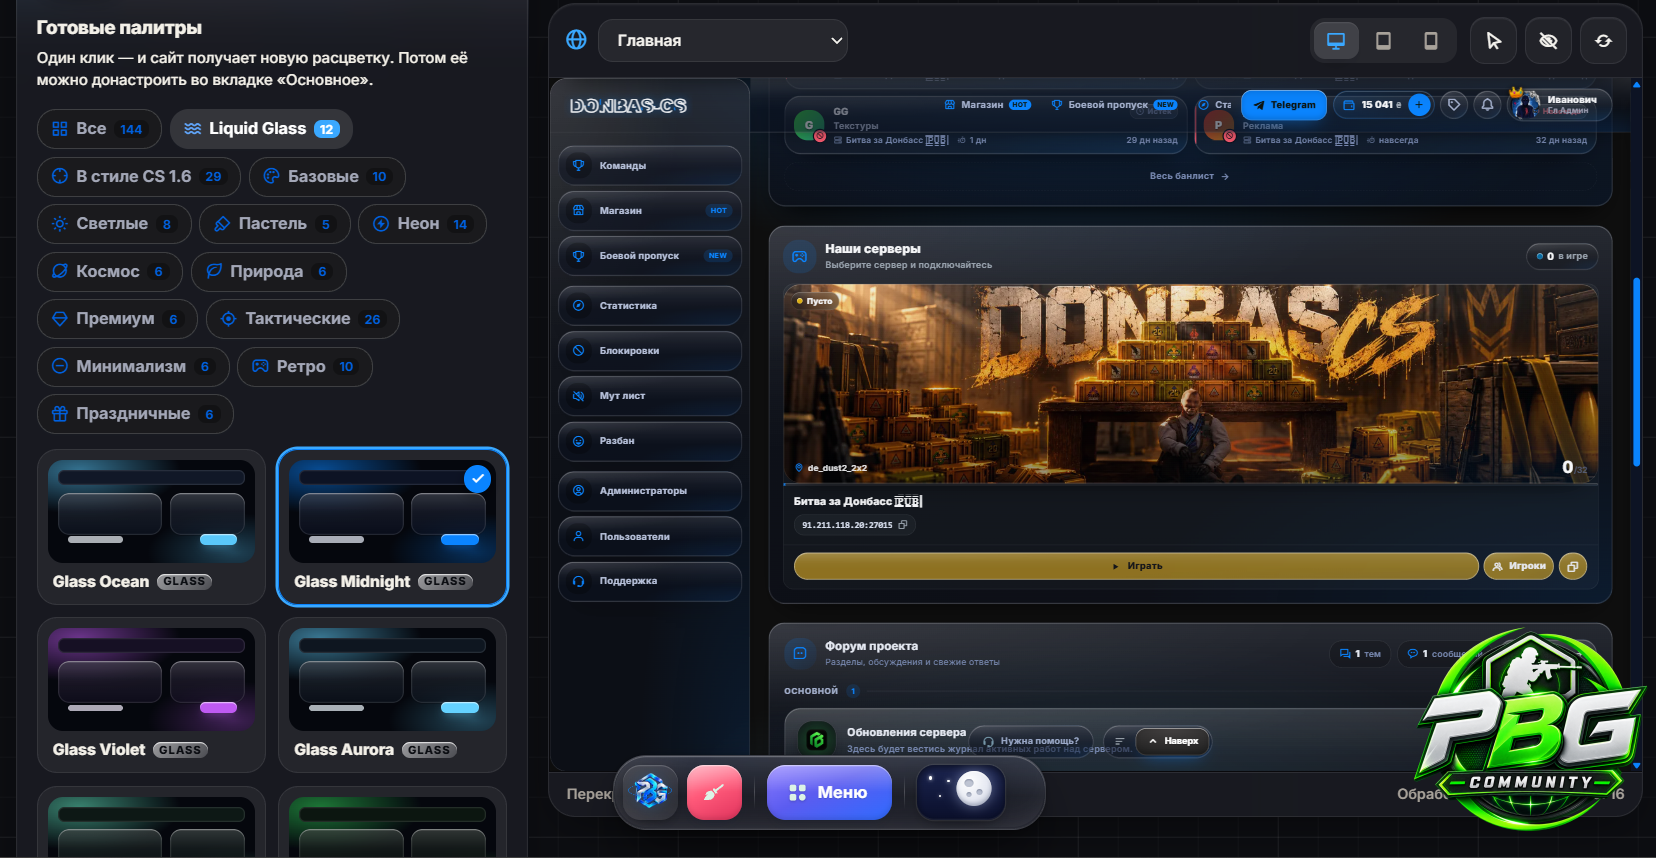Screen dimensions: 1656x858
Task: Show В стиле CS 1.6 palettes
Action: tap(139, 176)
